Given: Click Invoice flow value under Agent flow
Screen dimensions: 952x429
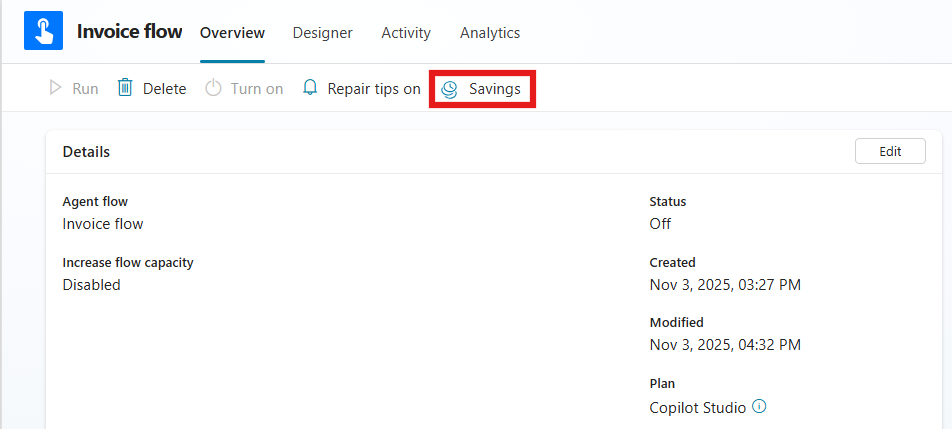Looking at the screenshot, I should (x=103, y=224).
